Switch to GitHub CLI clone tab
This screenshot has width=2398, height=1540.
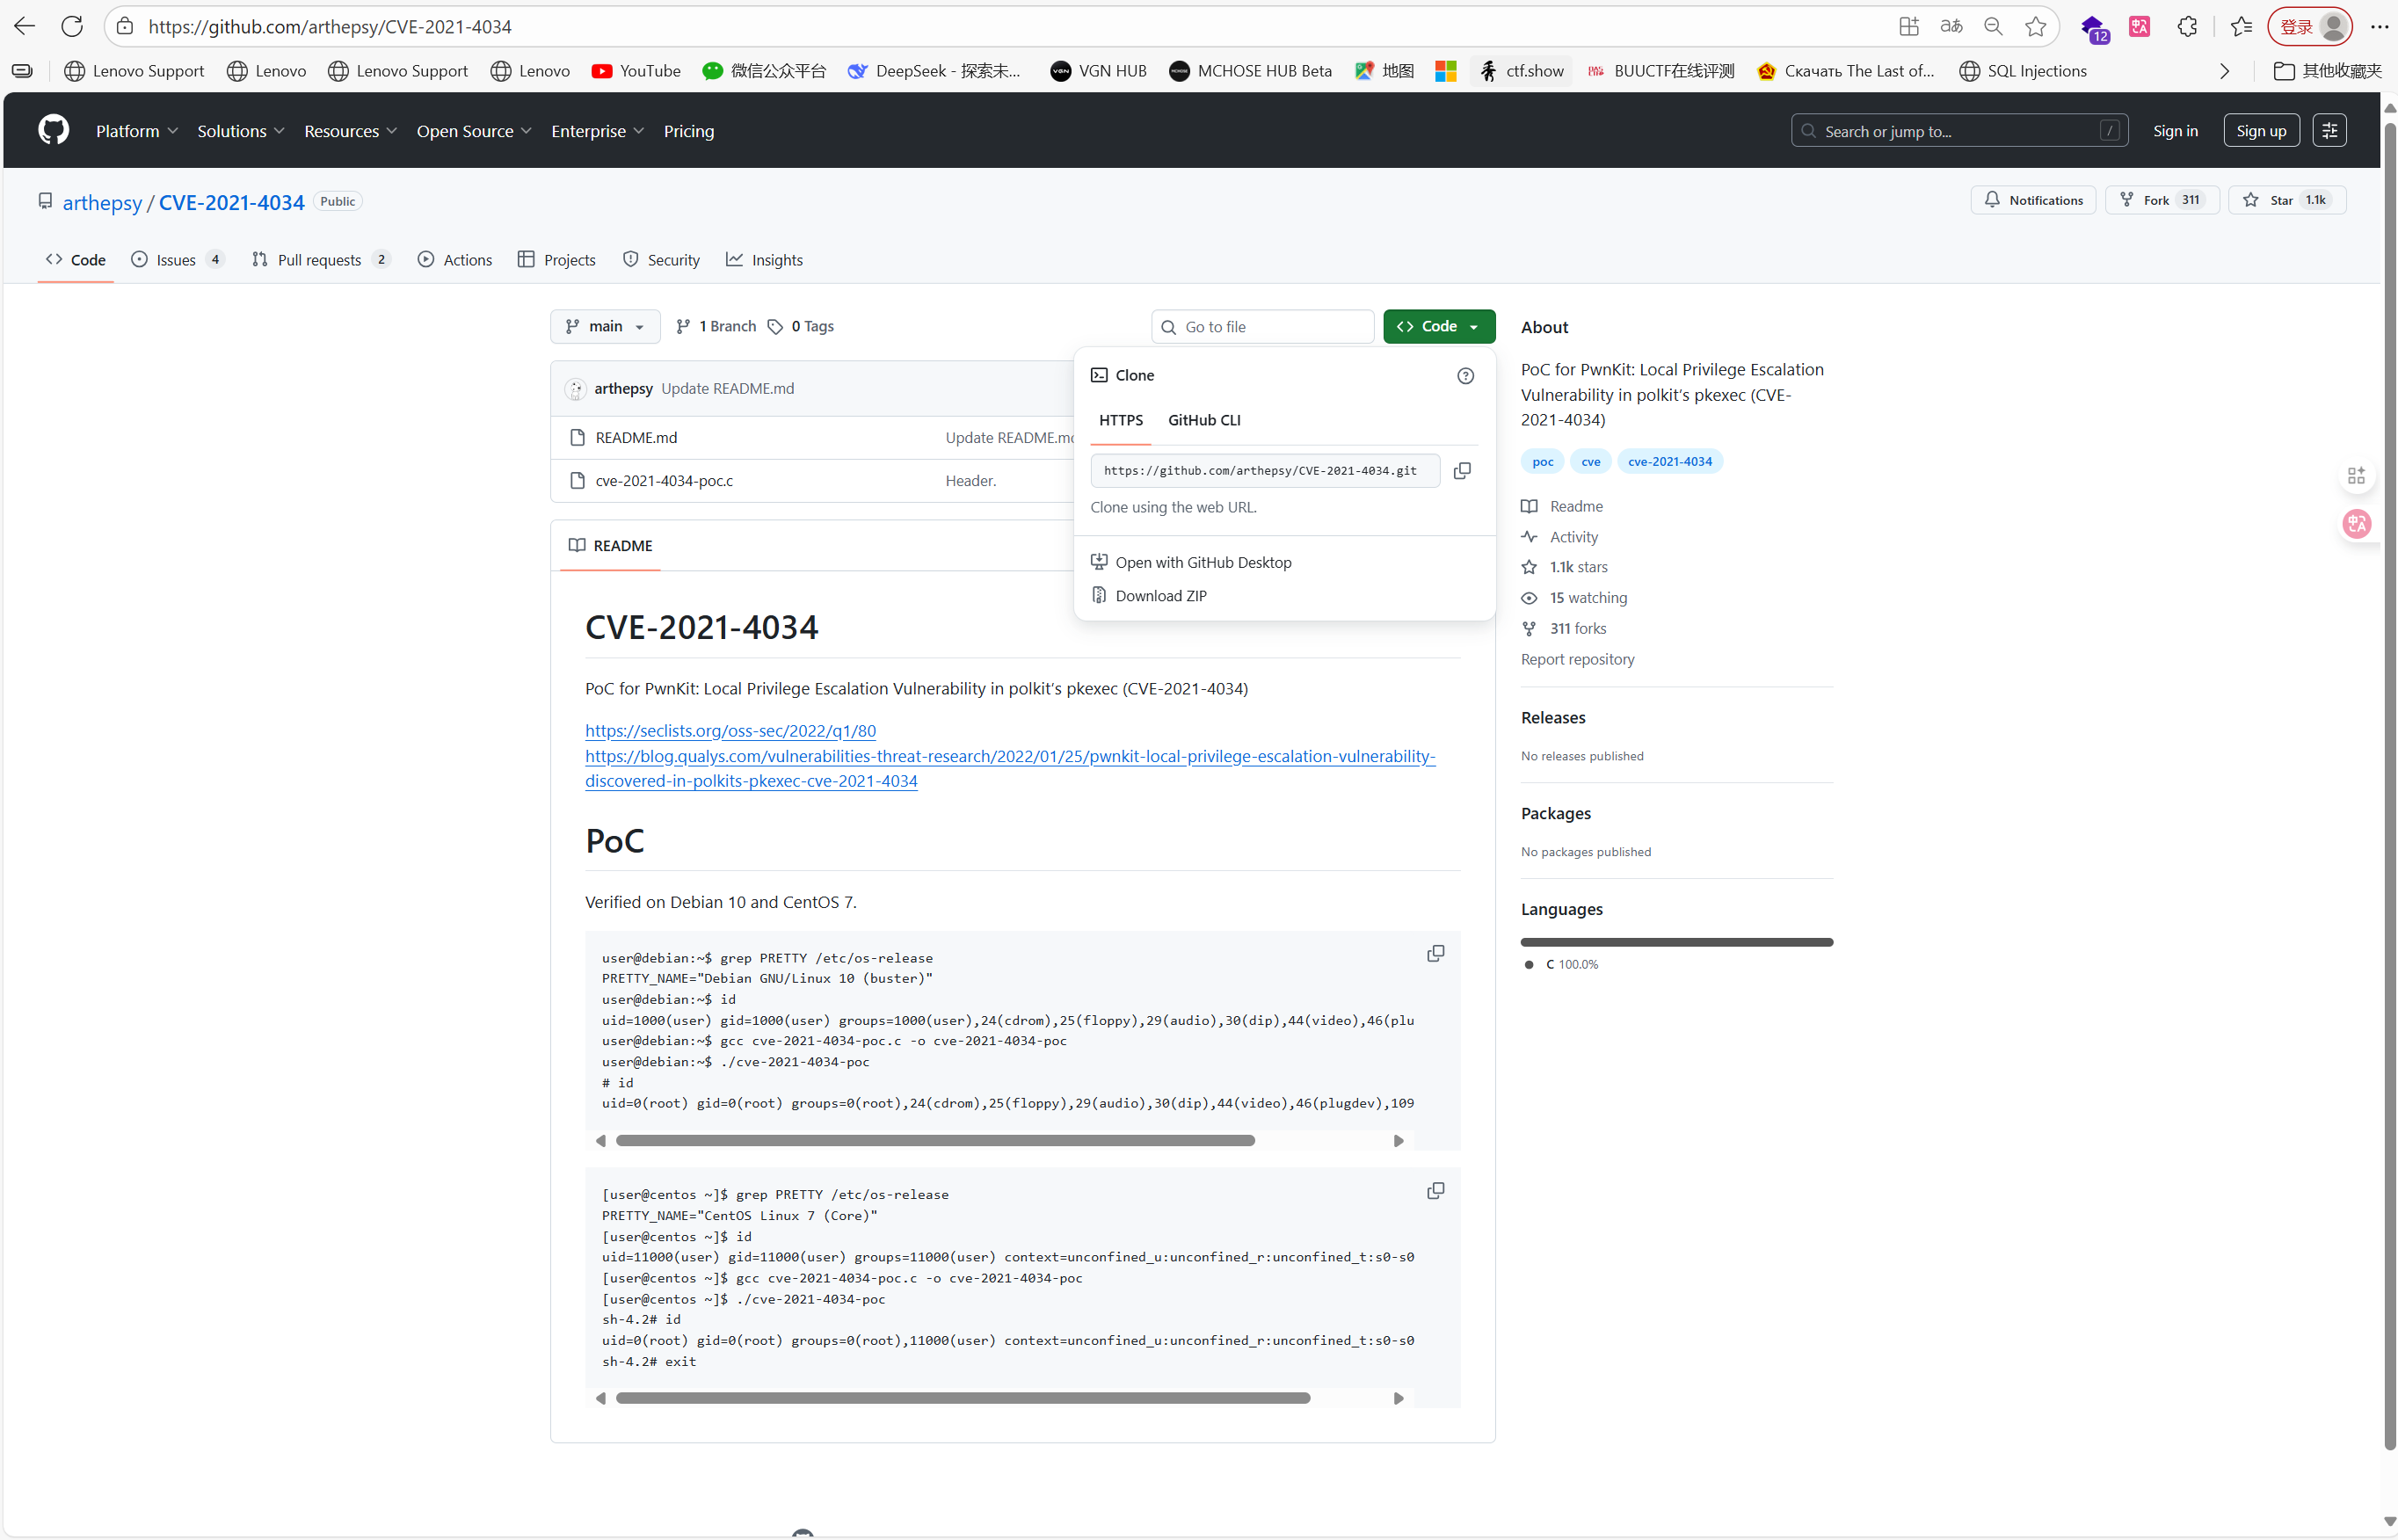[1204, 421]
